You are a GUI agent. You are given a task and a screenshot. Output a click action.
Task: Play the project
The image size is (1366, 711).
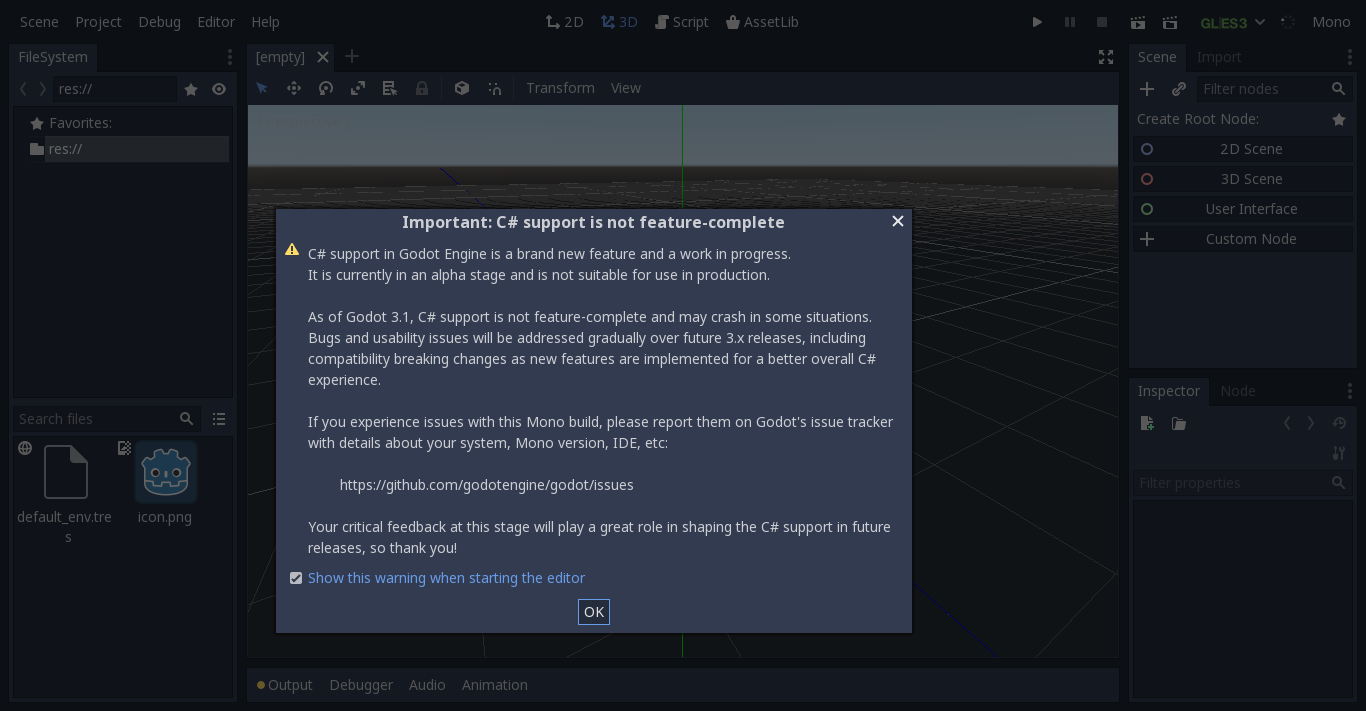pyautogui.click(x=1037, y=22)
